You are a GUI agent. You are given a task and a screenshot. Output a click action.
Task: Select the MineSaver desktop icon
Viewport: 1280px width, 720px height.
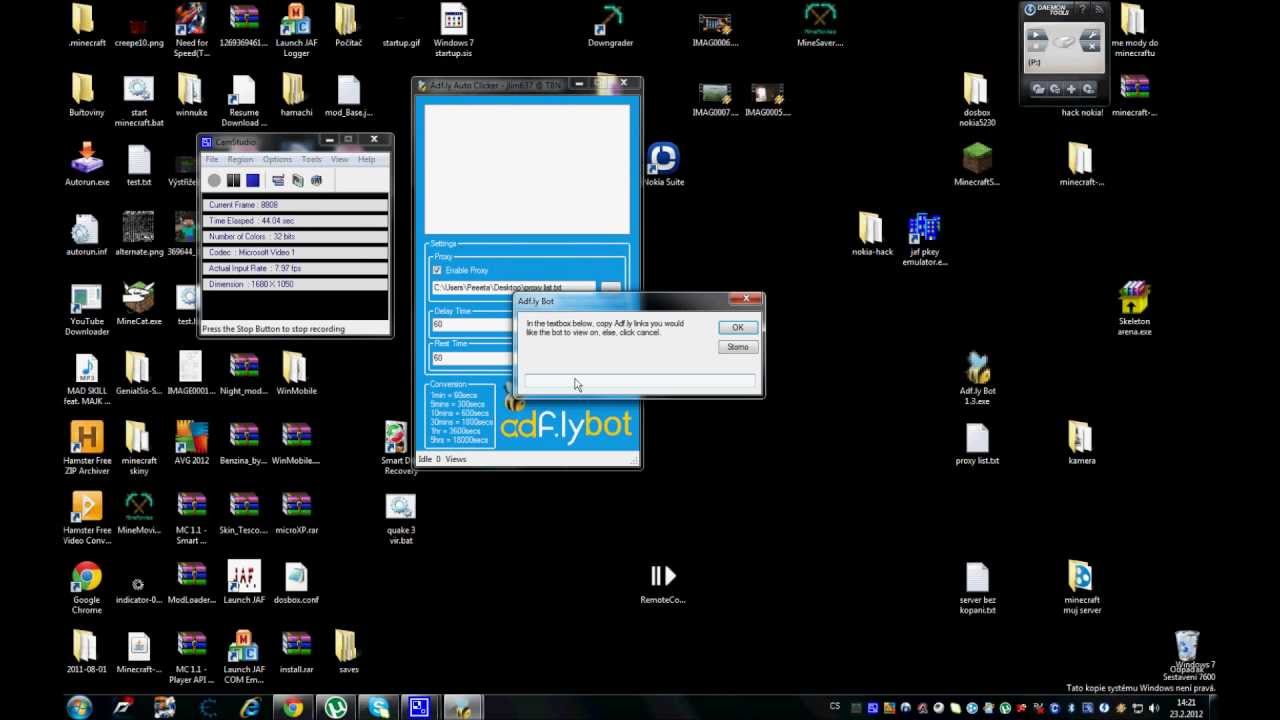point(820,26)
